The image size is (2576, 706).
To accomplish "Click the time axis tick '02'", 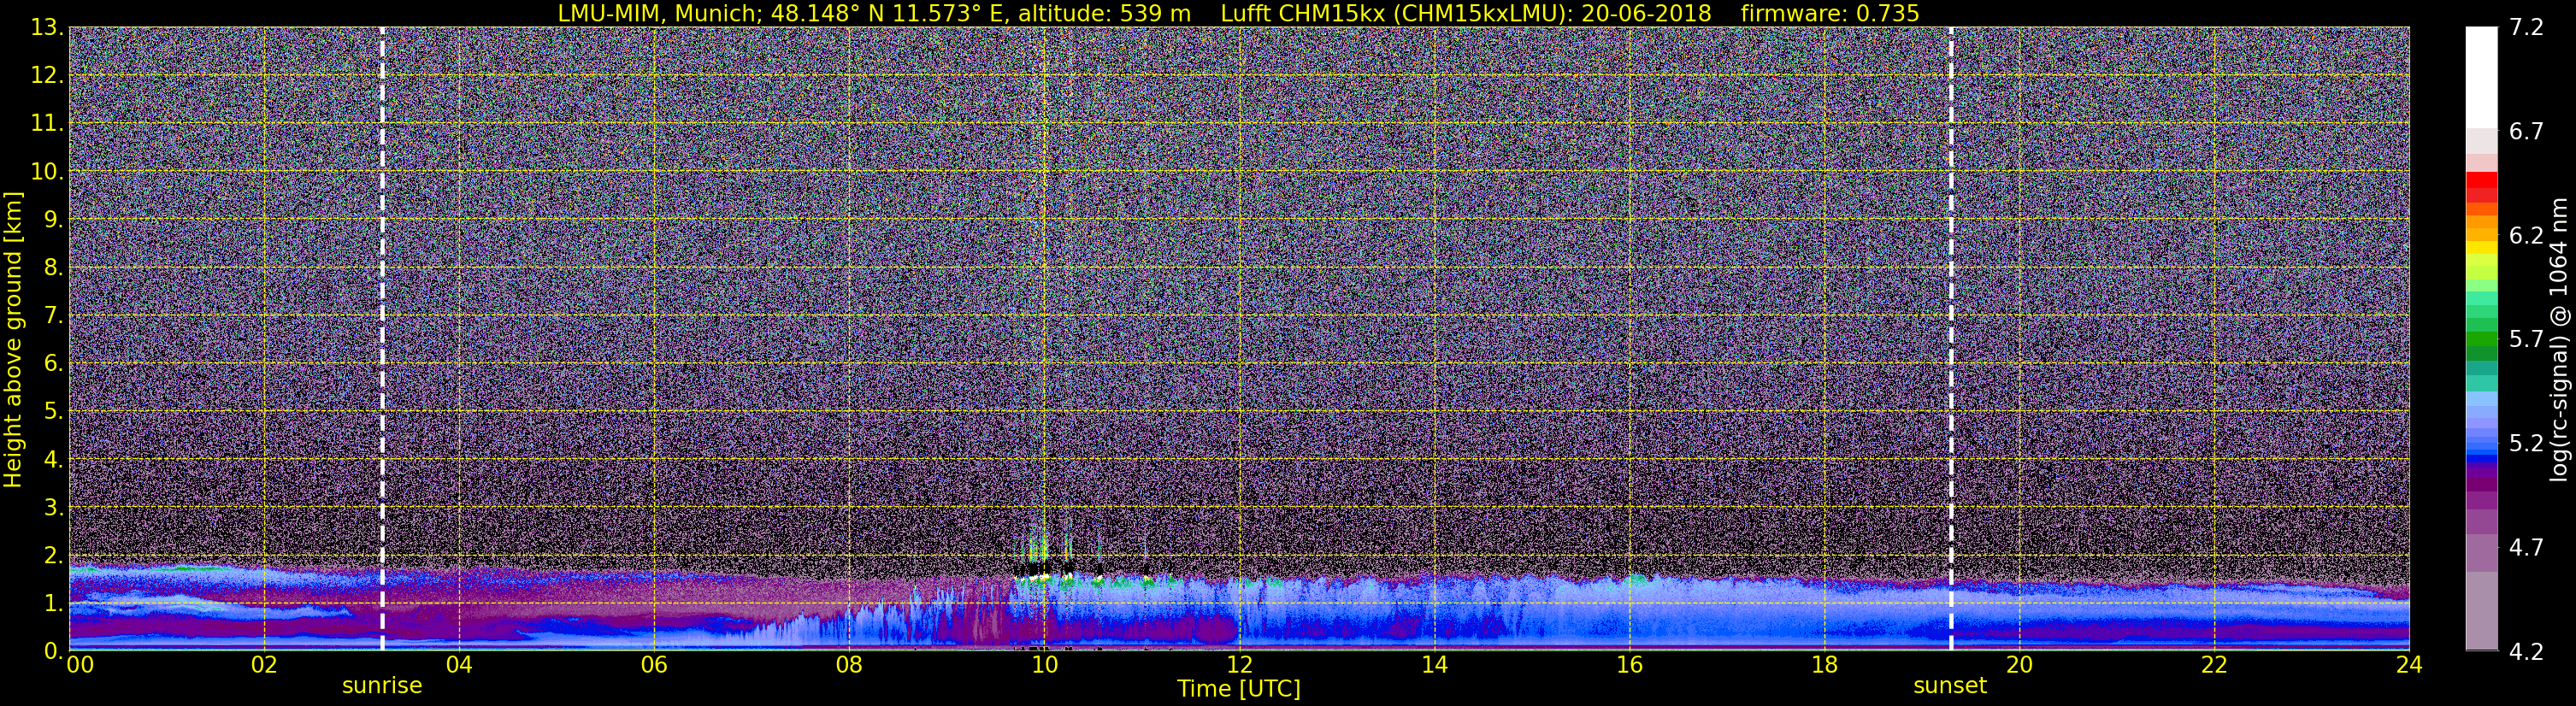I will point(264,665).
